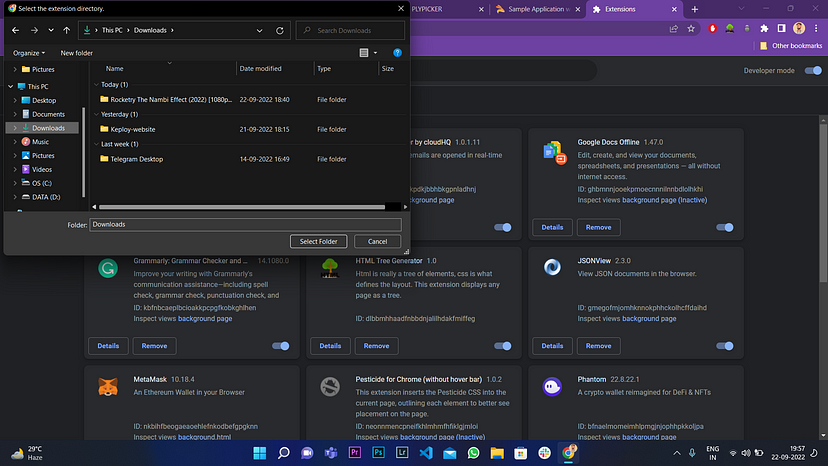Select Desktop in the navigation tree
Image resolution: width=828 pixels, height=466 pixels.
pos(44,100)
